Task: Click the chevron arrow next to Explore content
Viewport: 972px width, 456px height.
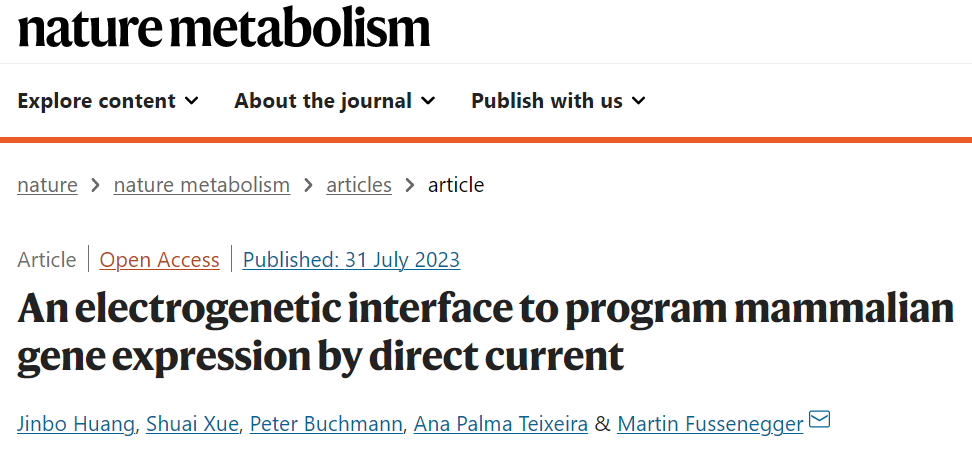Action: coord(192,101)
